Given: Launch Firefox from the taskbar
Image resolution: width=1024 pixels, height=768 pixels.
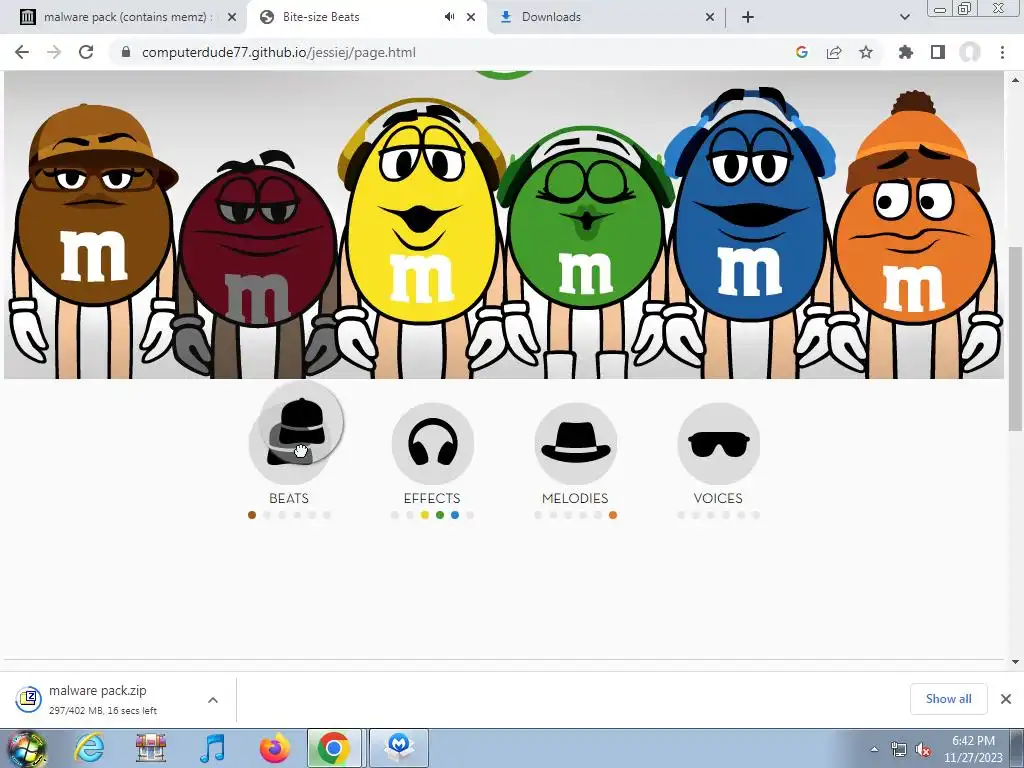Looking at the screenshot, I should pyautogui.click(x=274, y=748).
